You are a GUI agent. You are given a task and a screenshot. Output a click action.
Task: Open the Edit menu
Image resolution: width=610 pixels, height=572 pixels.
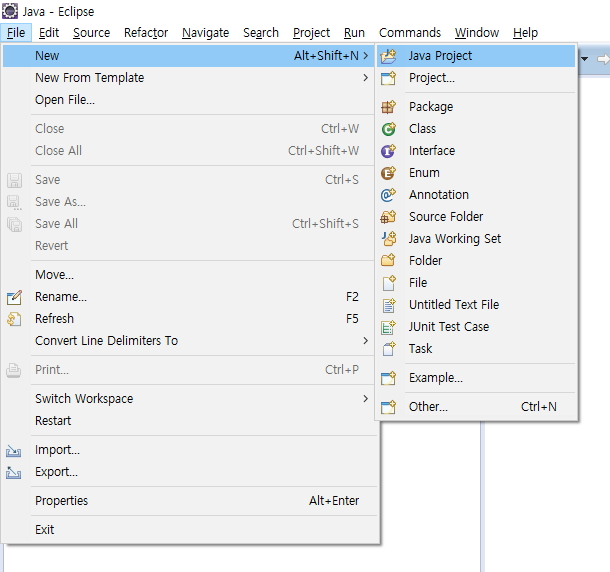[49, 33]
